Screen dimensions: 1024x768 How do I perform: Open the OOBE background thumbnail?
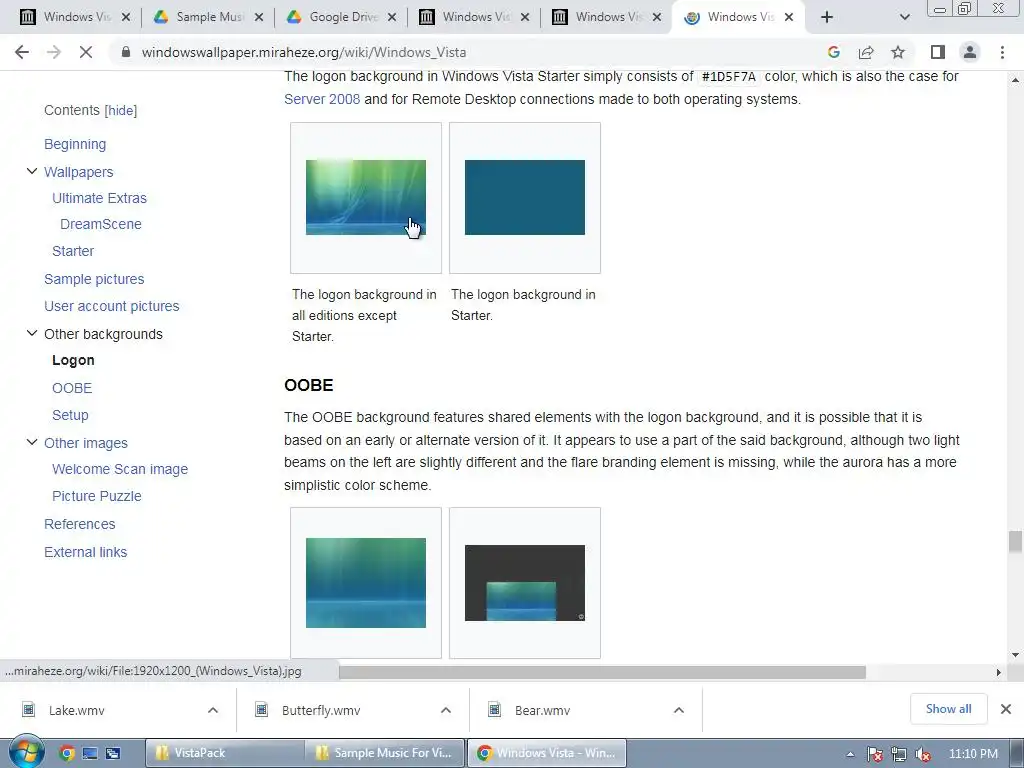pos(366,583)
